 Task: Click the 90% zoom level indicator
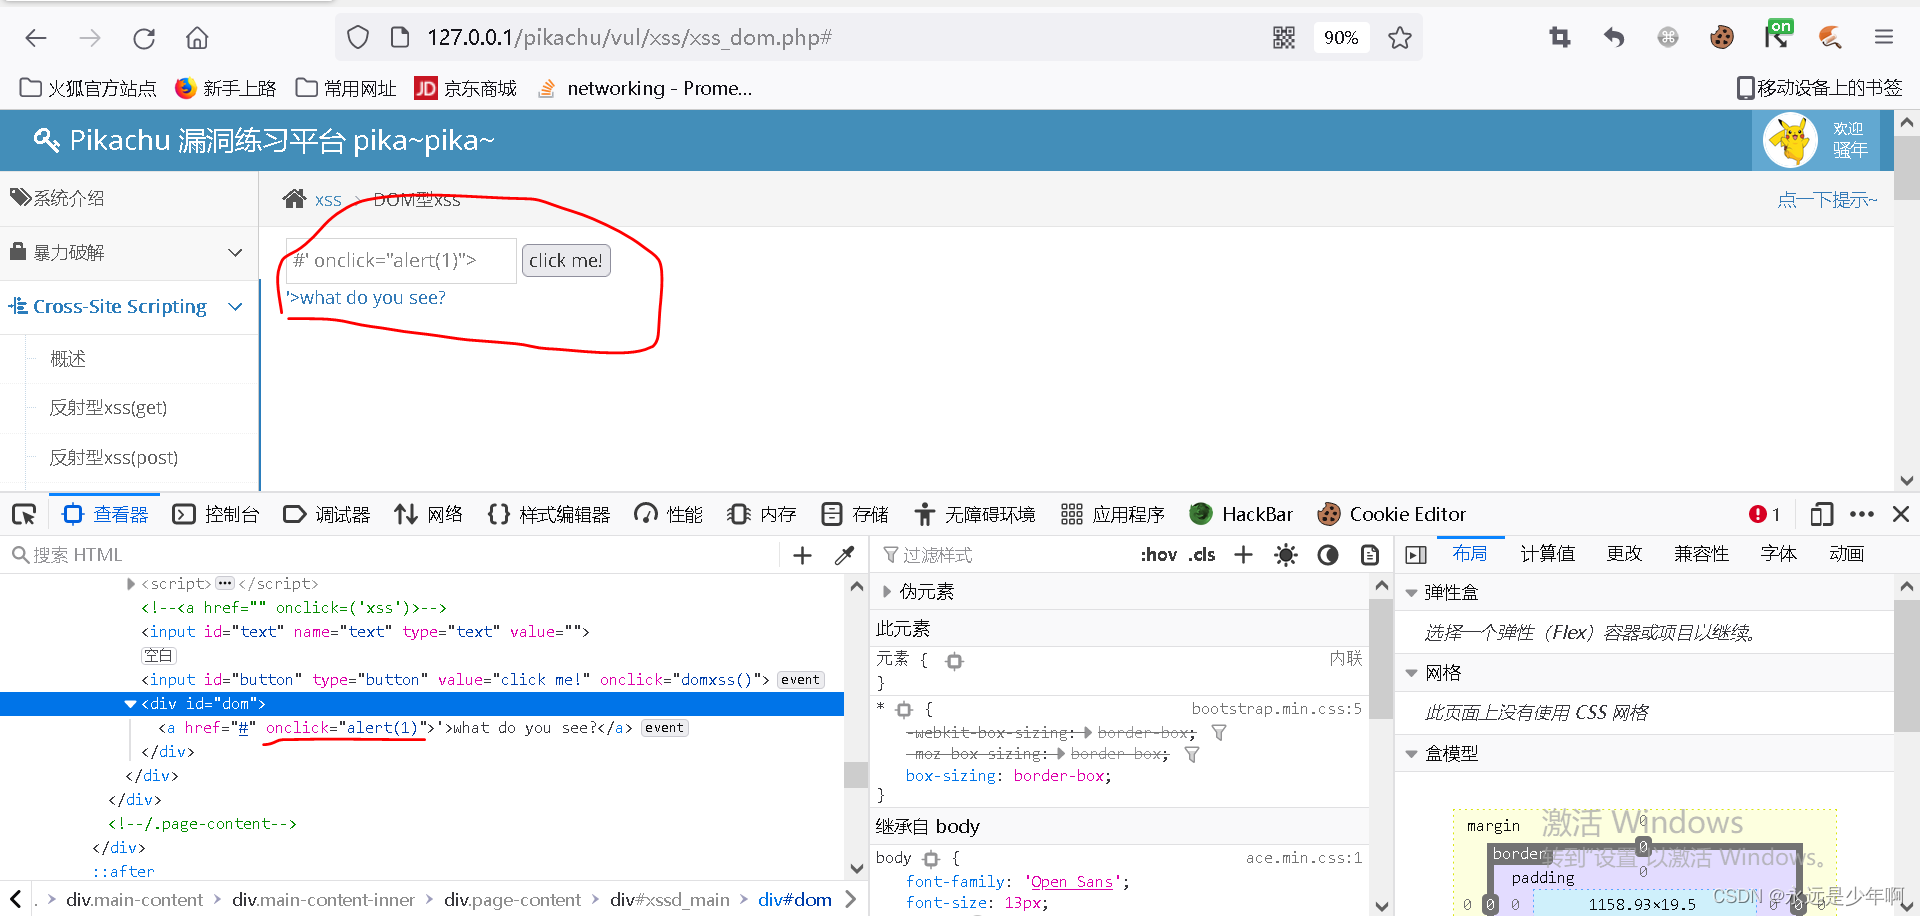[x=1341, y=38]
